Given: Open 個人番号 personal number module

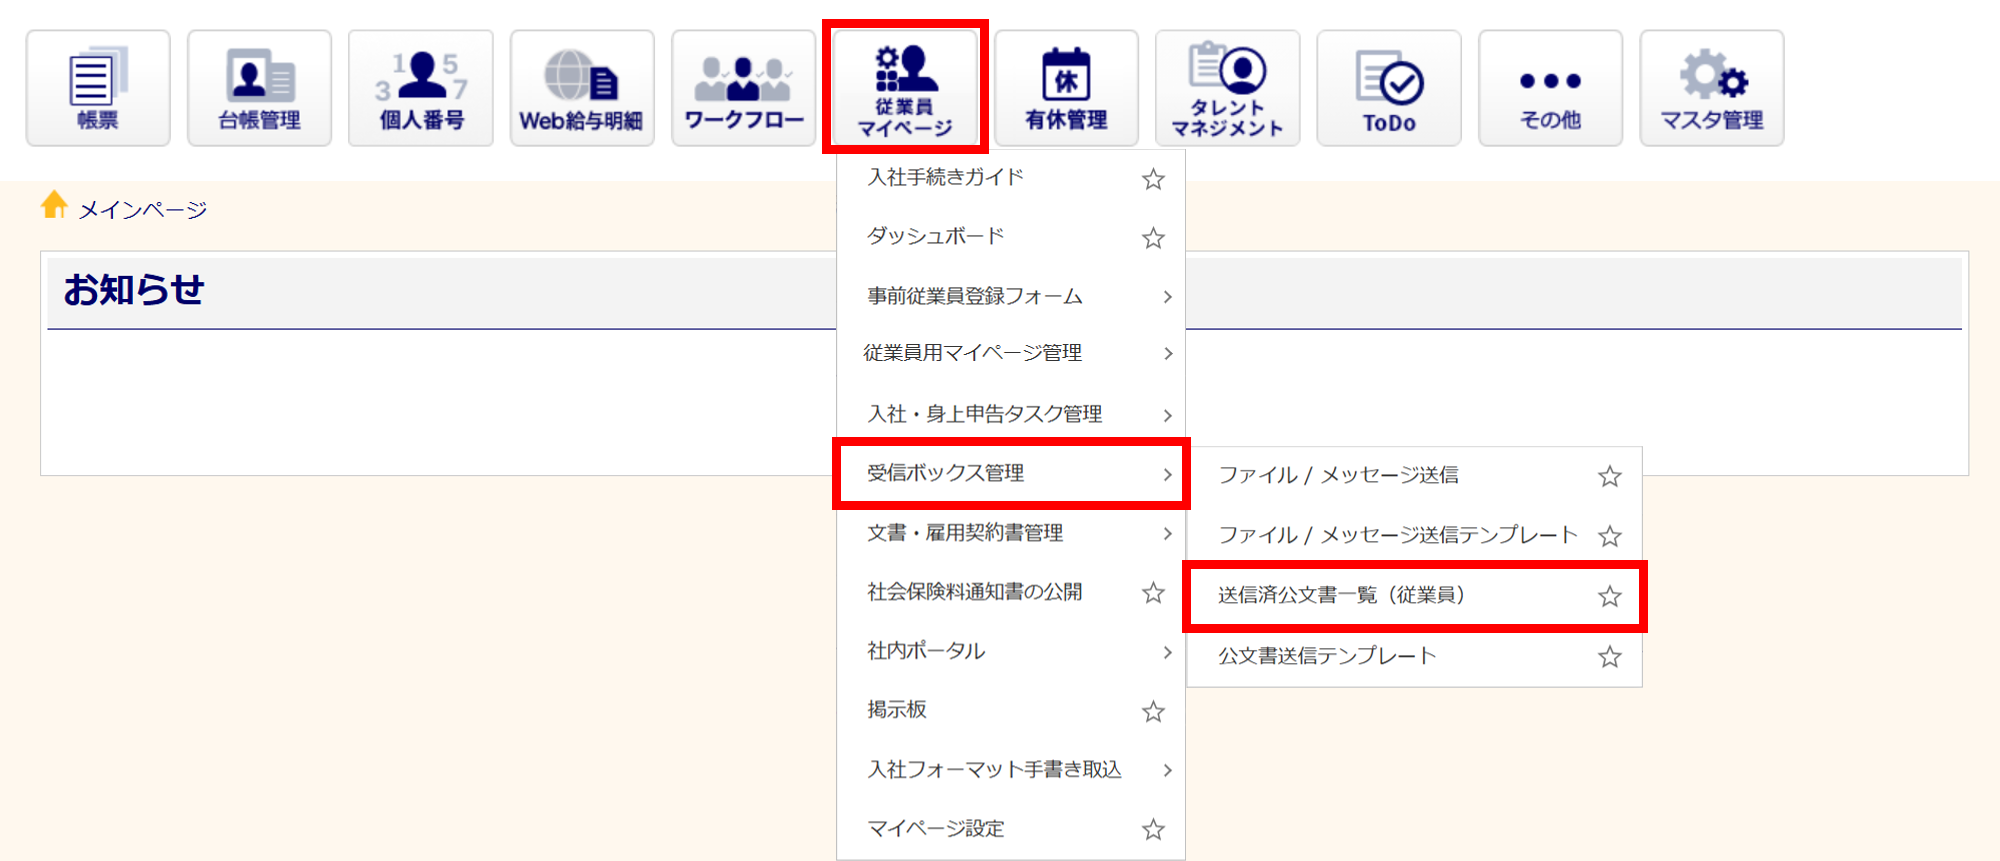Looking at the screenshot, I should (x=421, y=88).
